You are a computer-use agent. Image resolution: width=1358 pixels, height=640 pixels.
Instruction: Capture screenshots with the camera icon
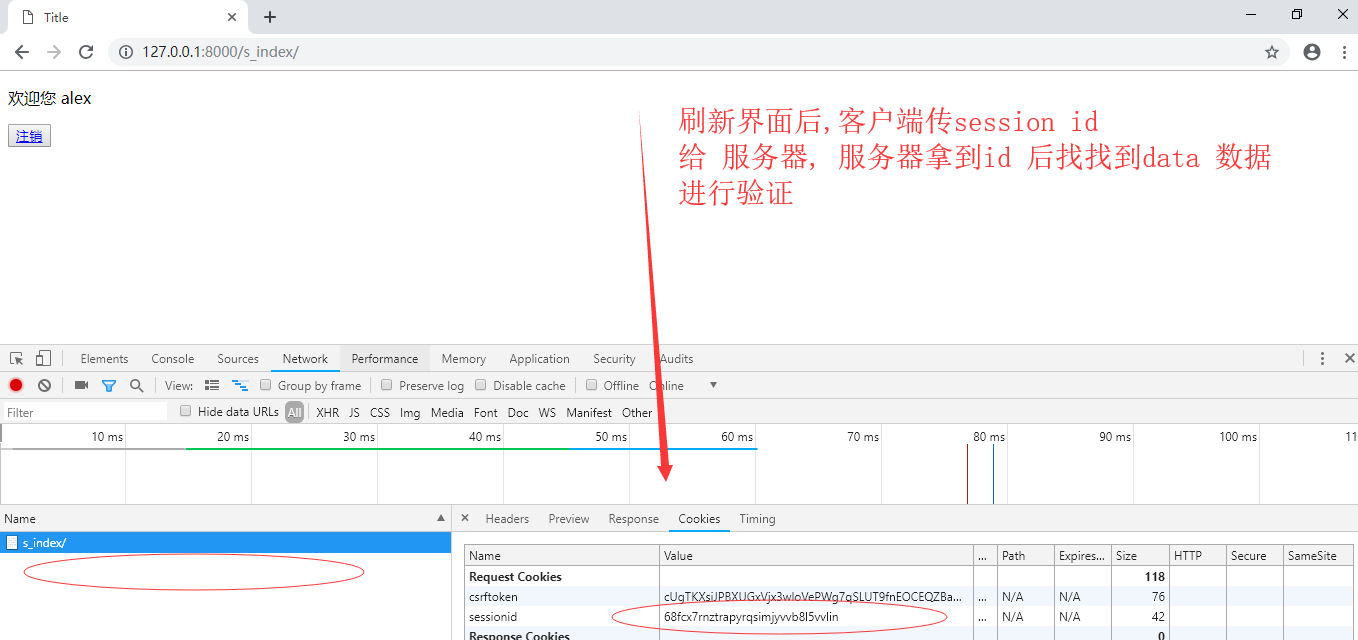pyautogui.click(x=82, y=386)
